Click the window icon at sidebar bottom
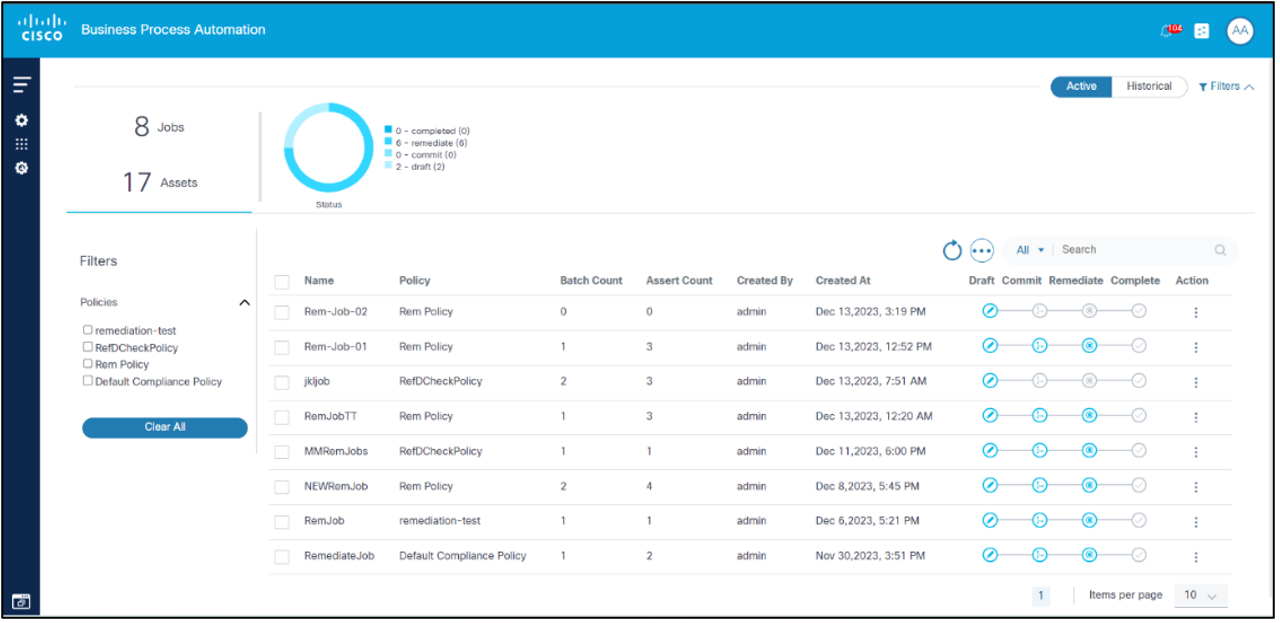The height and width of the screenshot is (623, 1280). (21, 602)
